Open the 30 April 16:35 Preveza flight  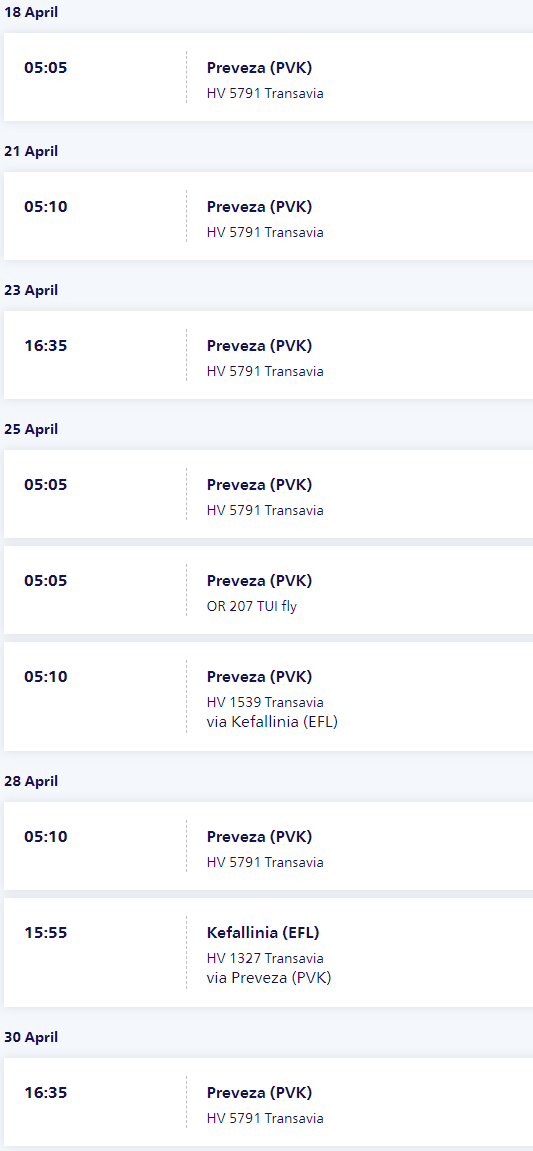pyautogui.click(x=269, y=1102)
